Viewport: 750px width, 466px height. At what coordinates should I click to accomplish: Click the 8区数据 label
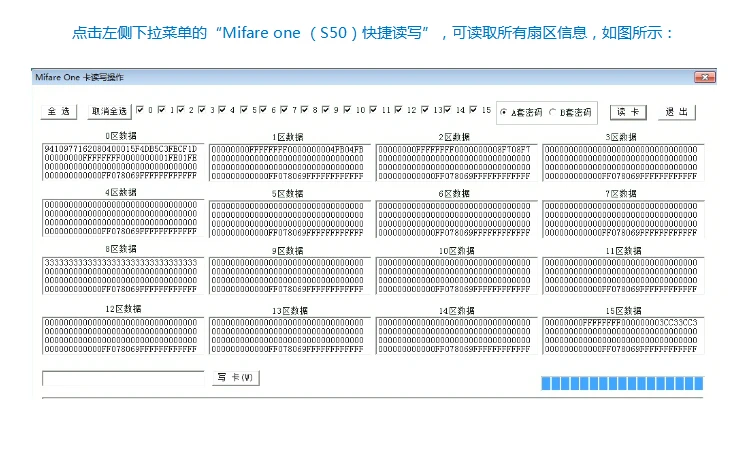tap(121, 249)
